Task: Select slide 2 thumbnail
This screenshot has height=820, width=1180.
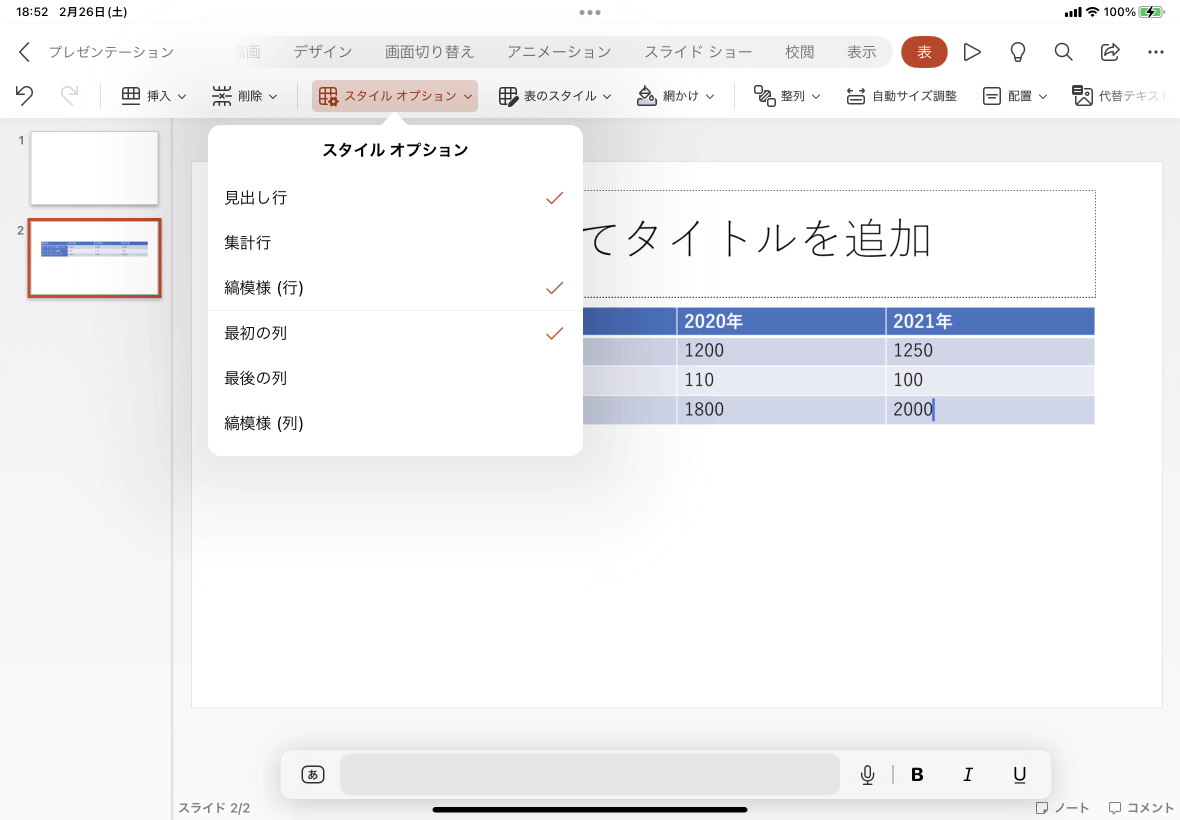Action: coord(94,258)
